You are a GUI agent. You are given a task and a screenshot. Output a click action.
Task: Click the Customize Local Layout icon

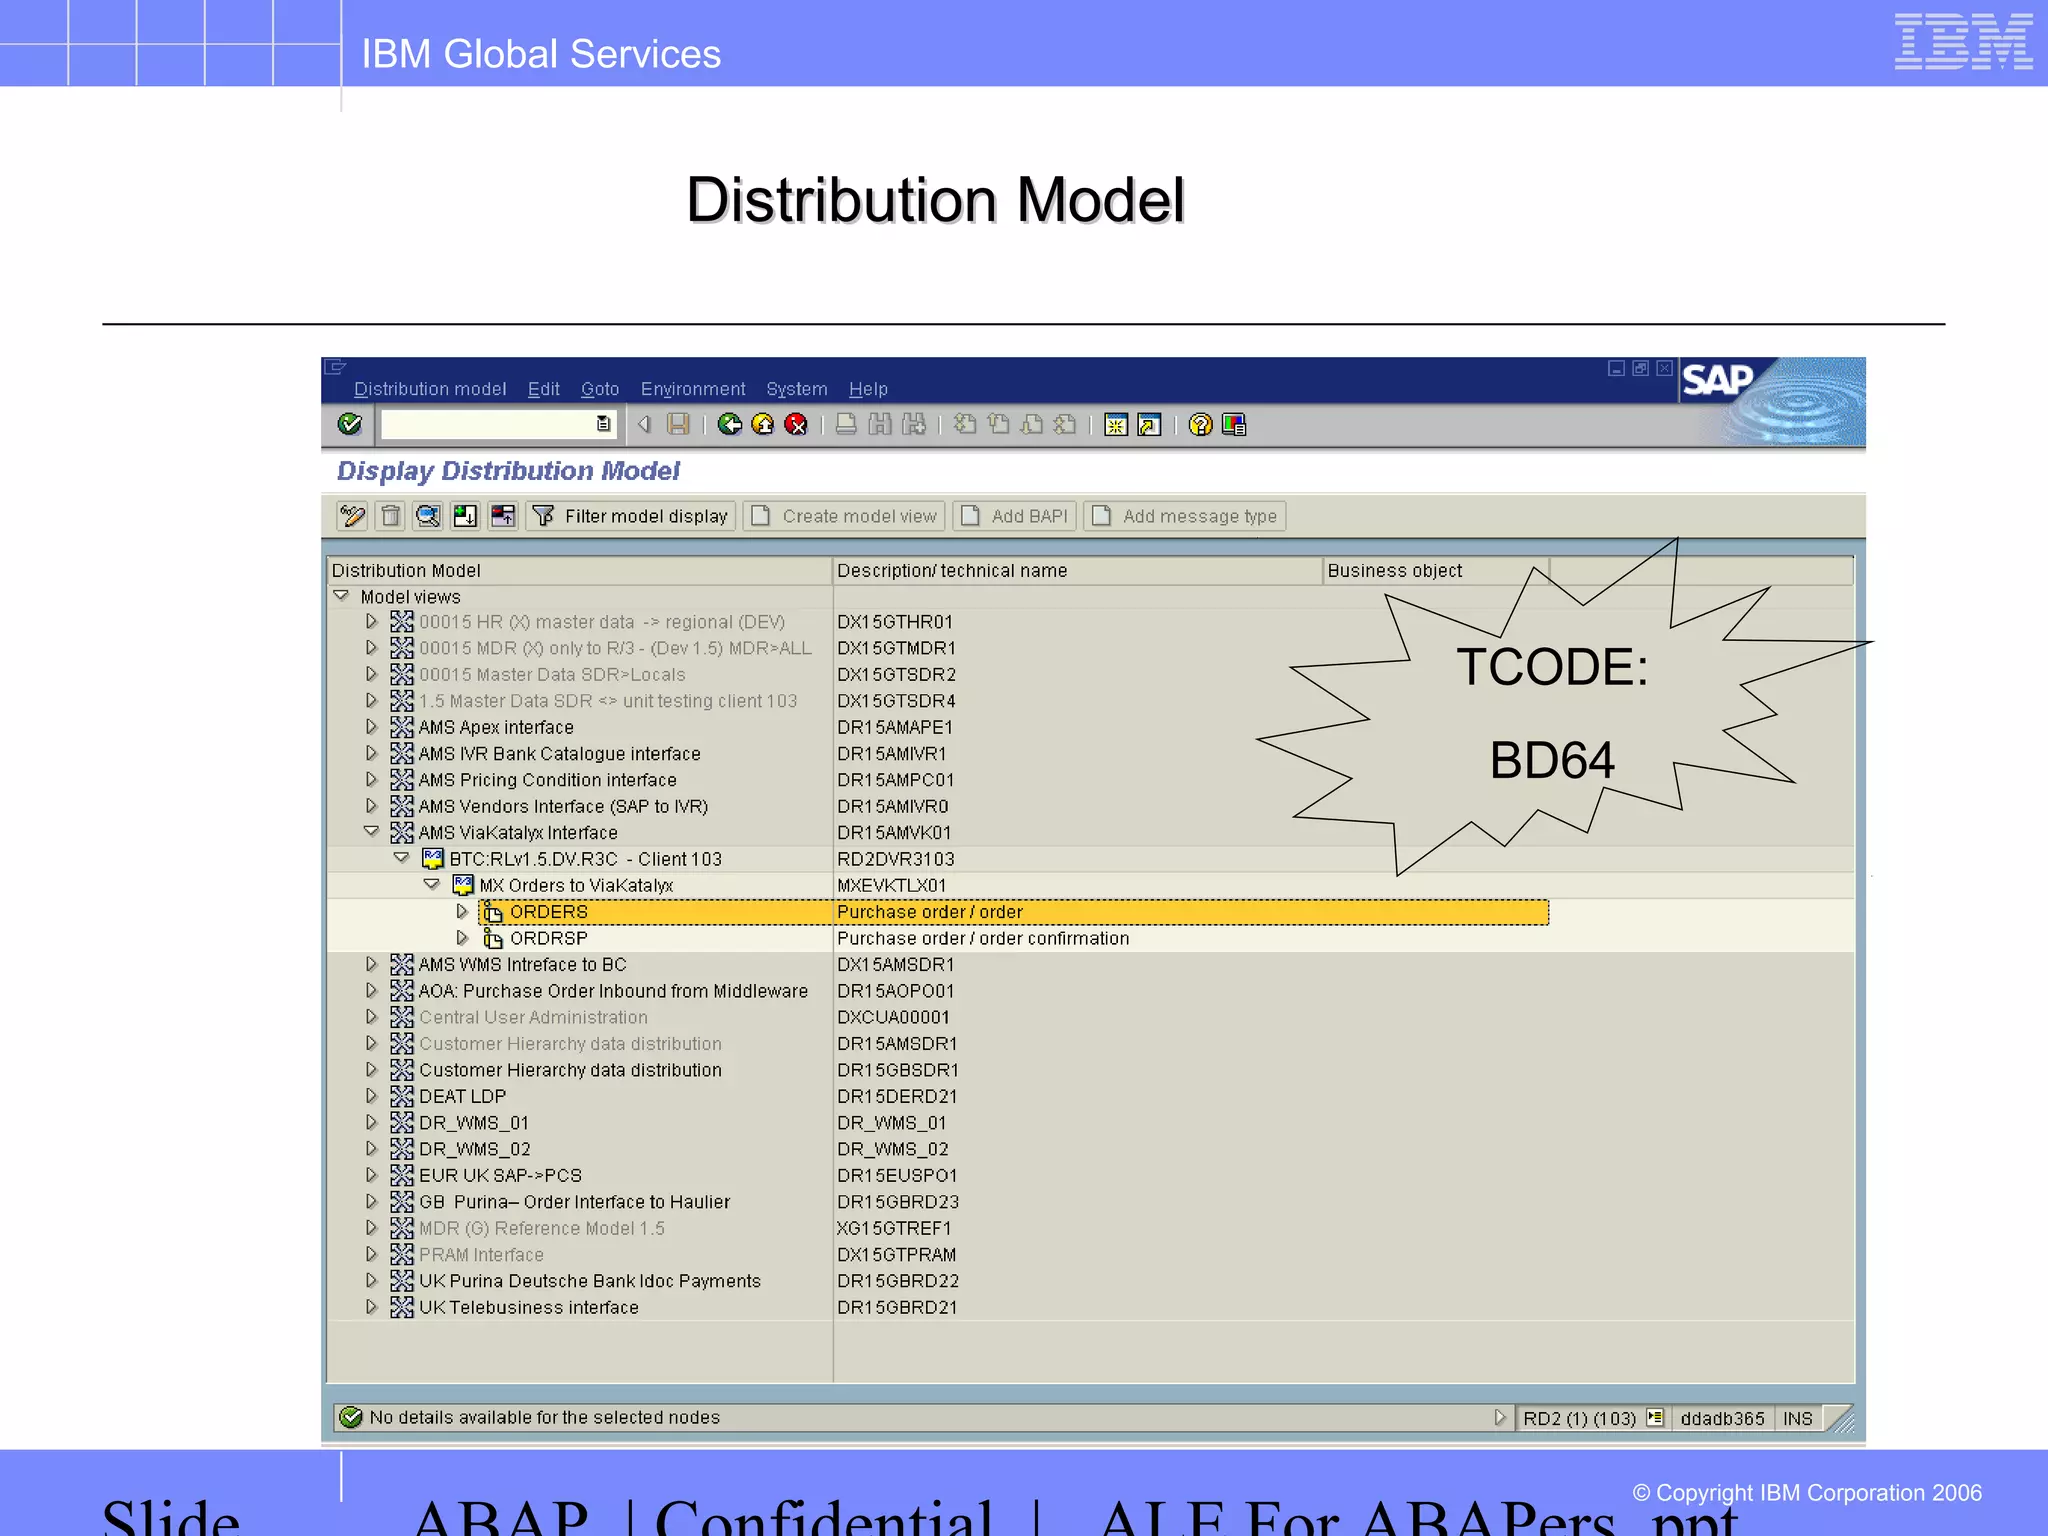pos(1234,425)
